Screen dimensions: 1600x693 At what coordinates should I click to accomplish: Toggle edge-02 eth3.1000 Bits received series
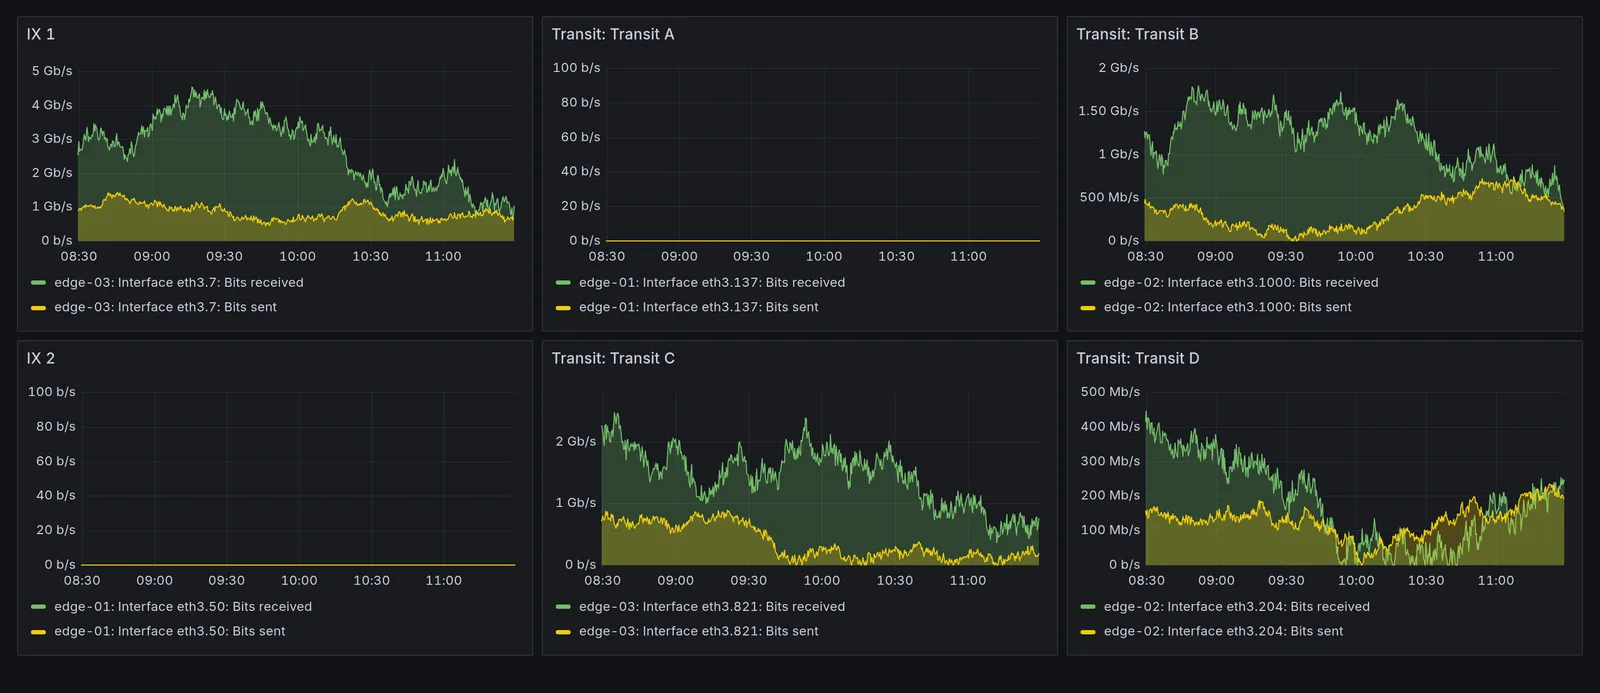click(x=1241, y=283)
